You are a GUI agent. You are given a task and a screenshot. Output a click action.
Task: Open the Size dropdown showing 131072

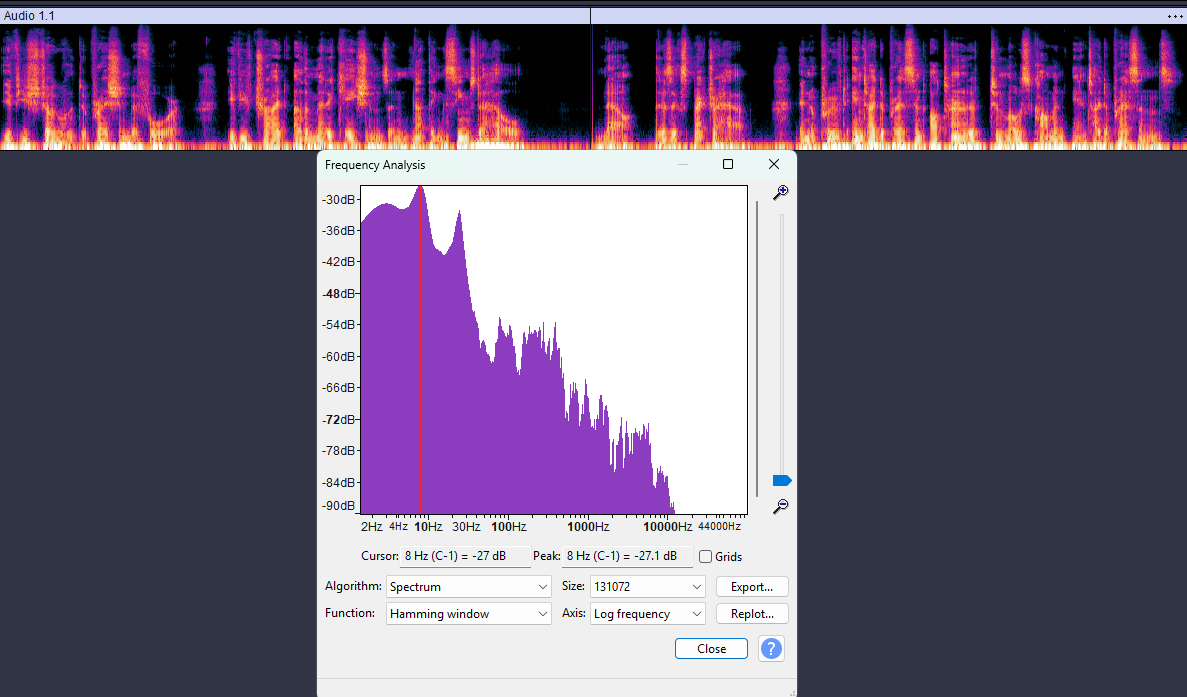(x=647, y=587)
